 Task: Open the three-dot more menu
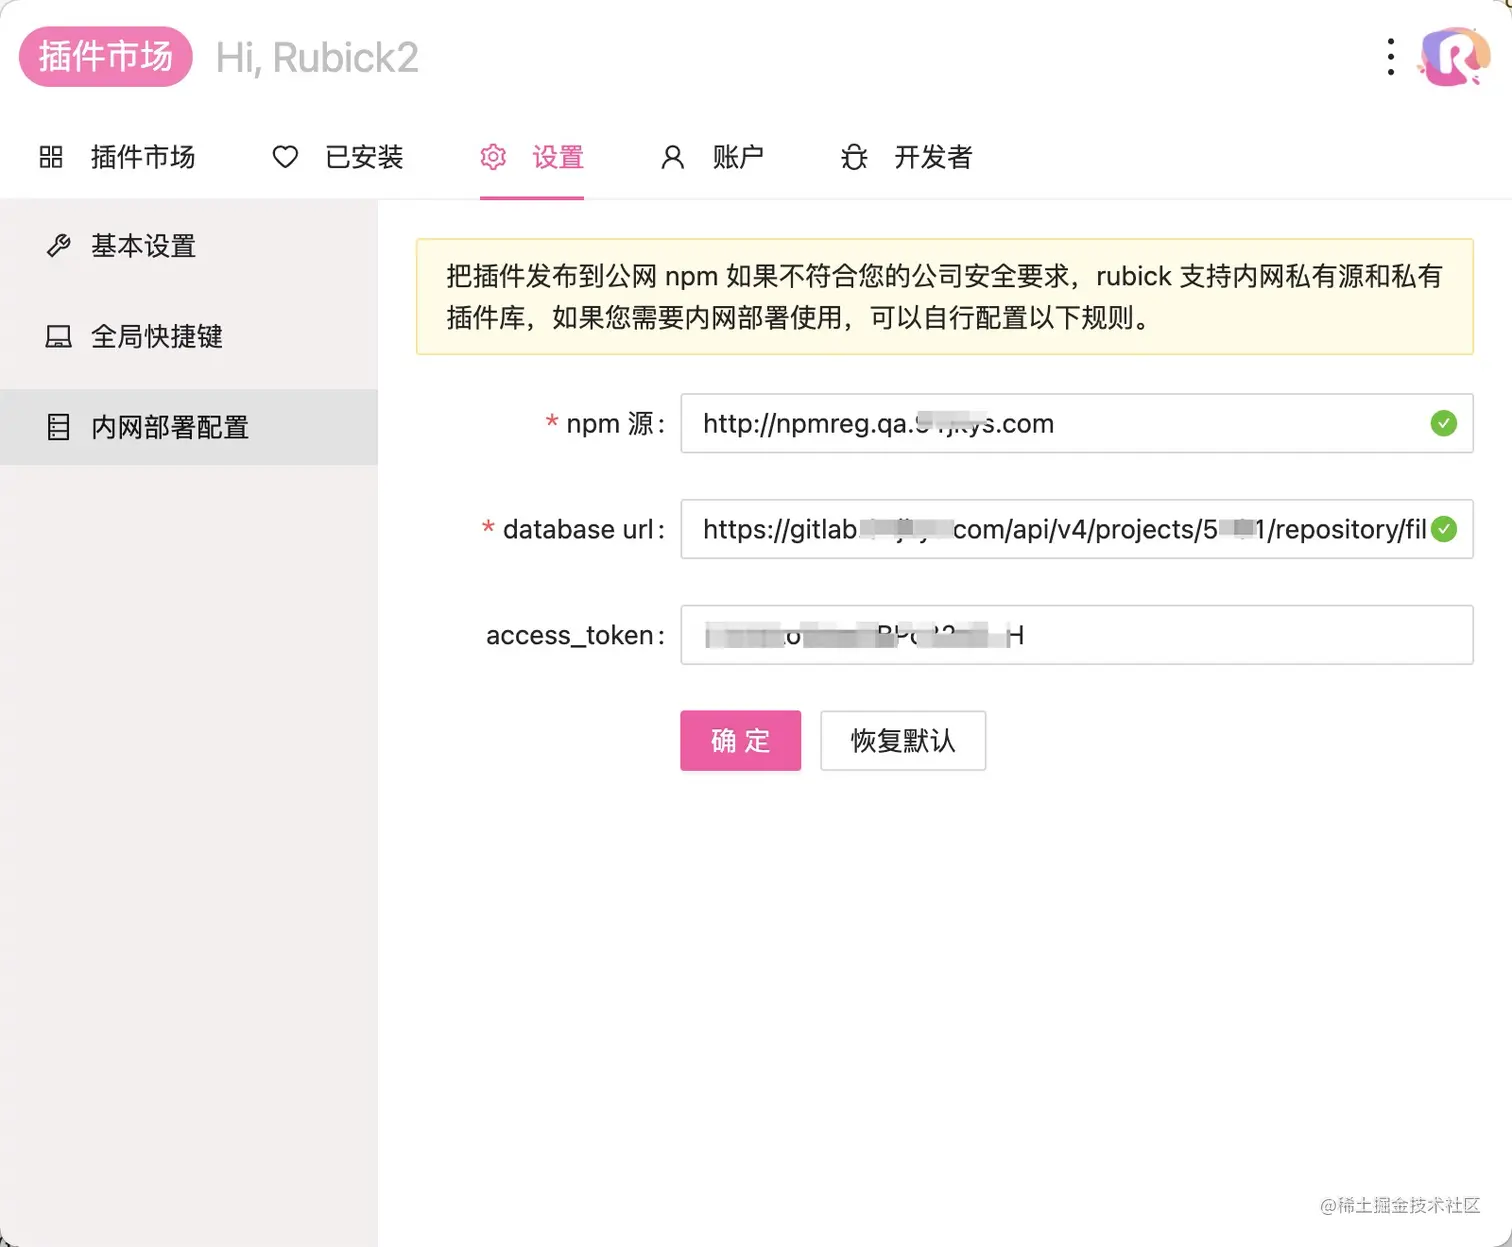[1390, 57]
